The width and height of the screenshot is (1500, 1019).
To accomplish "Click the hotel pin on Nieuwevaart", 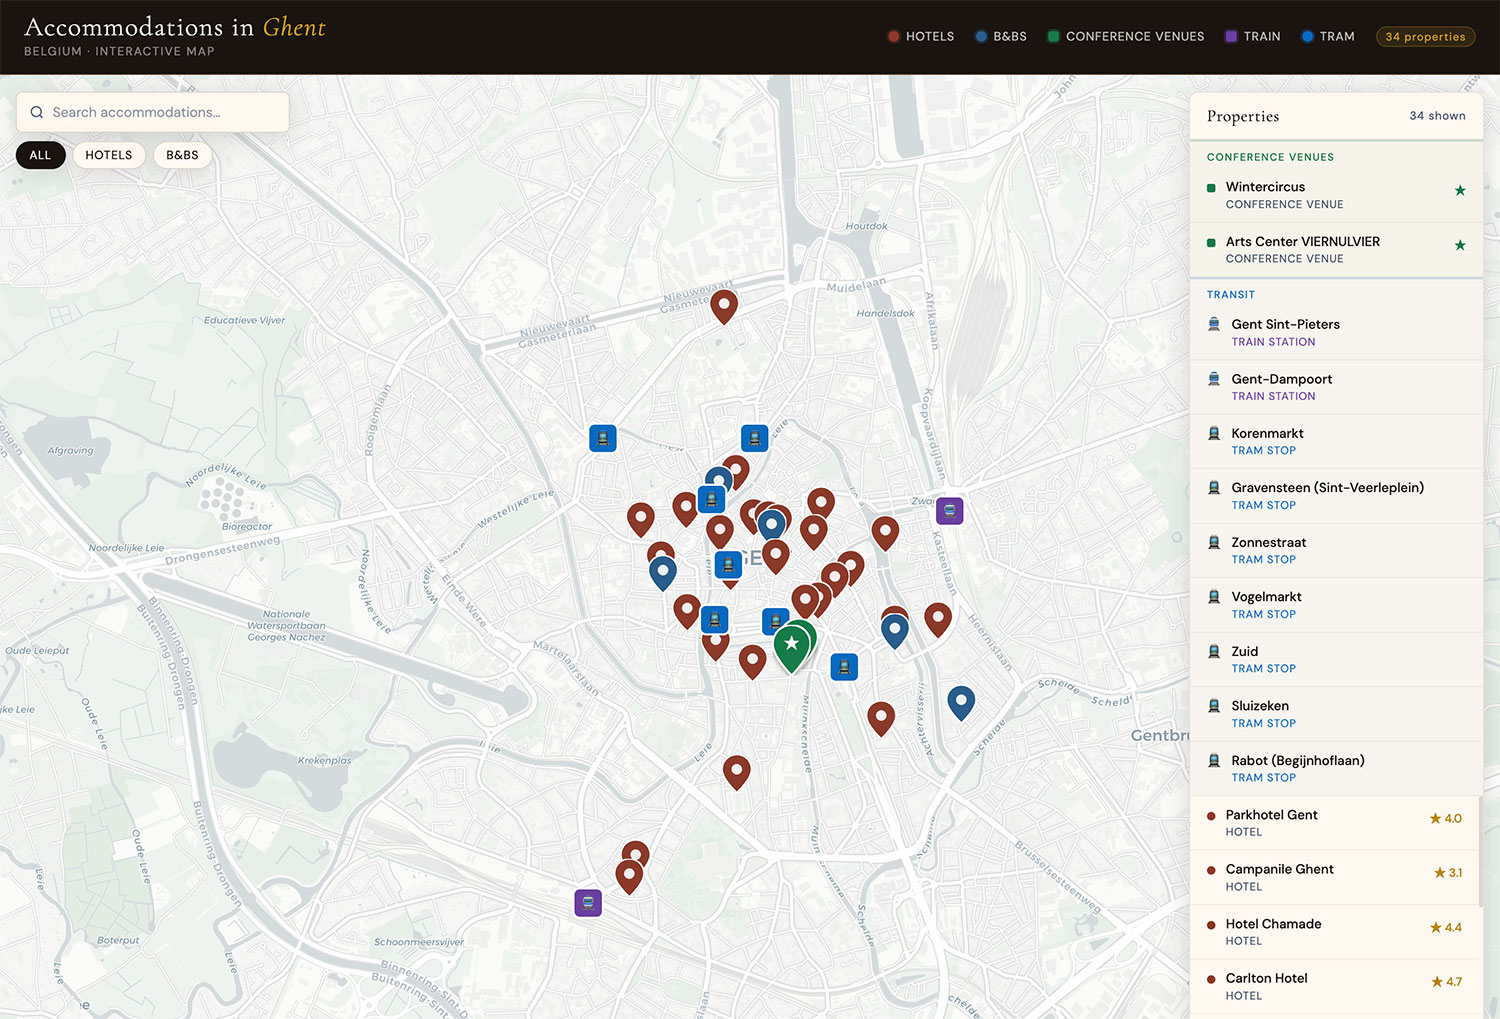I will (x=724, y=305).
